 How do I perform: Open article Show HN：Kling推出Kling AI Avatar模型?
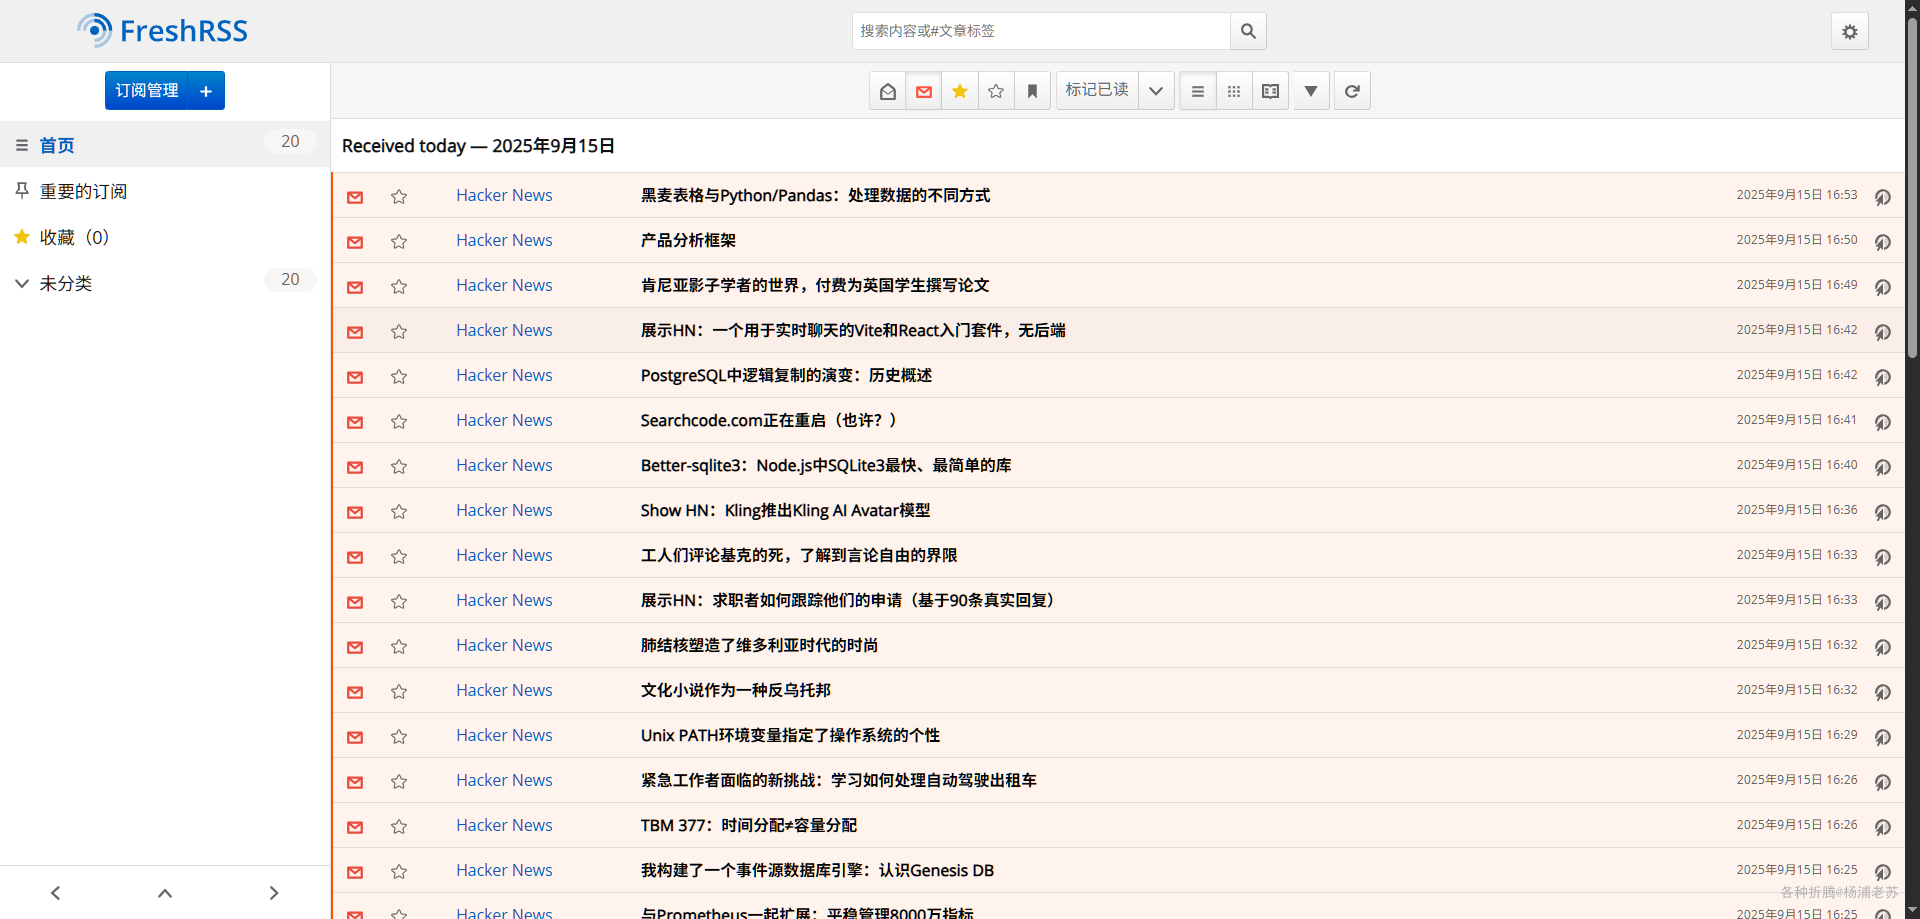pyautogui.click(x=785, y=510)
